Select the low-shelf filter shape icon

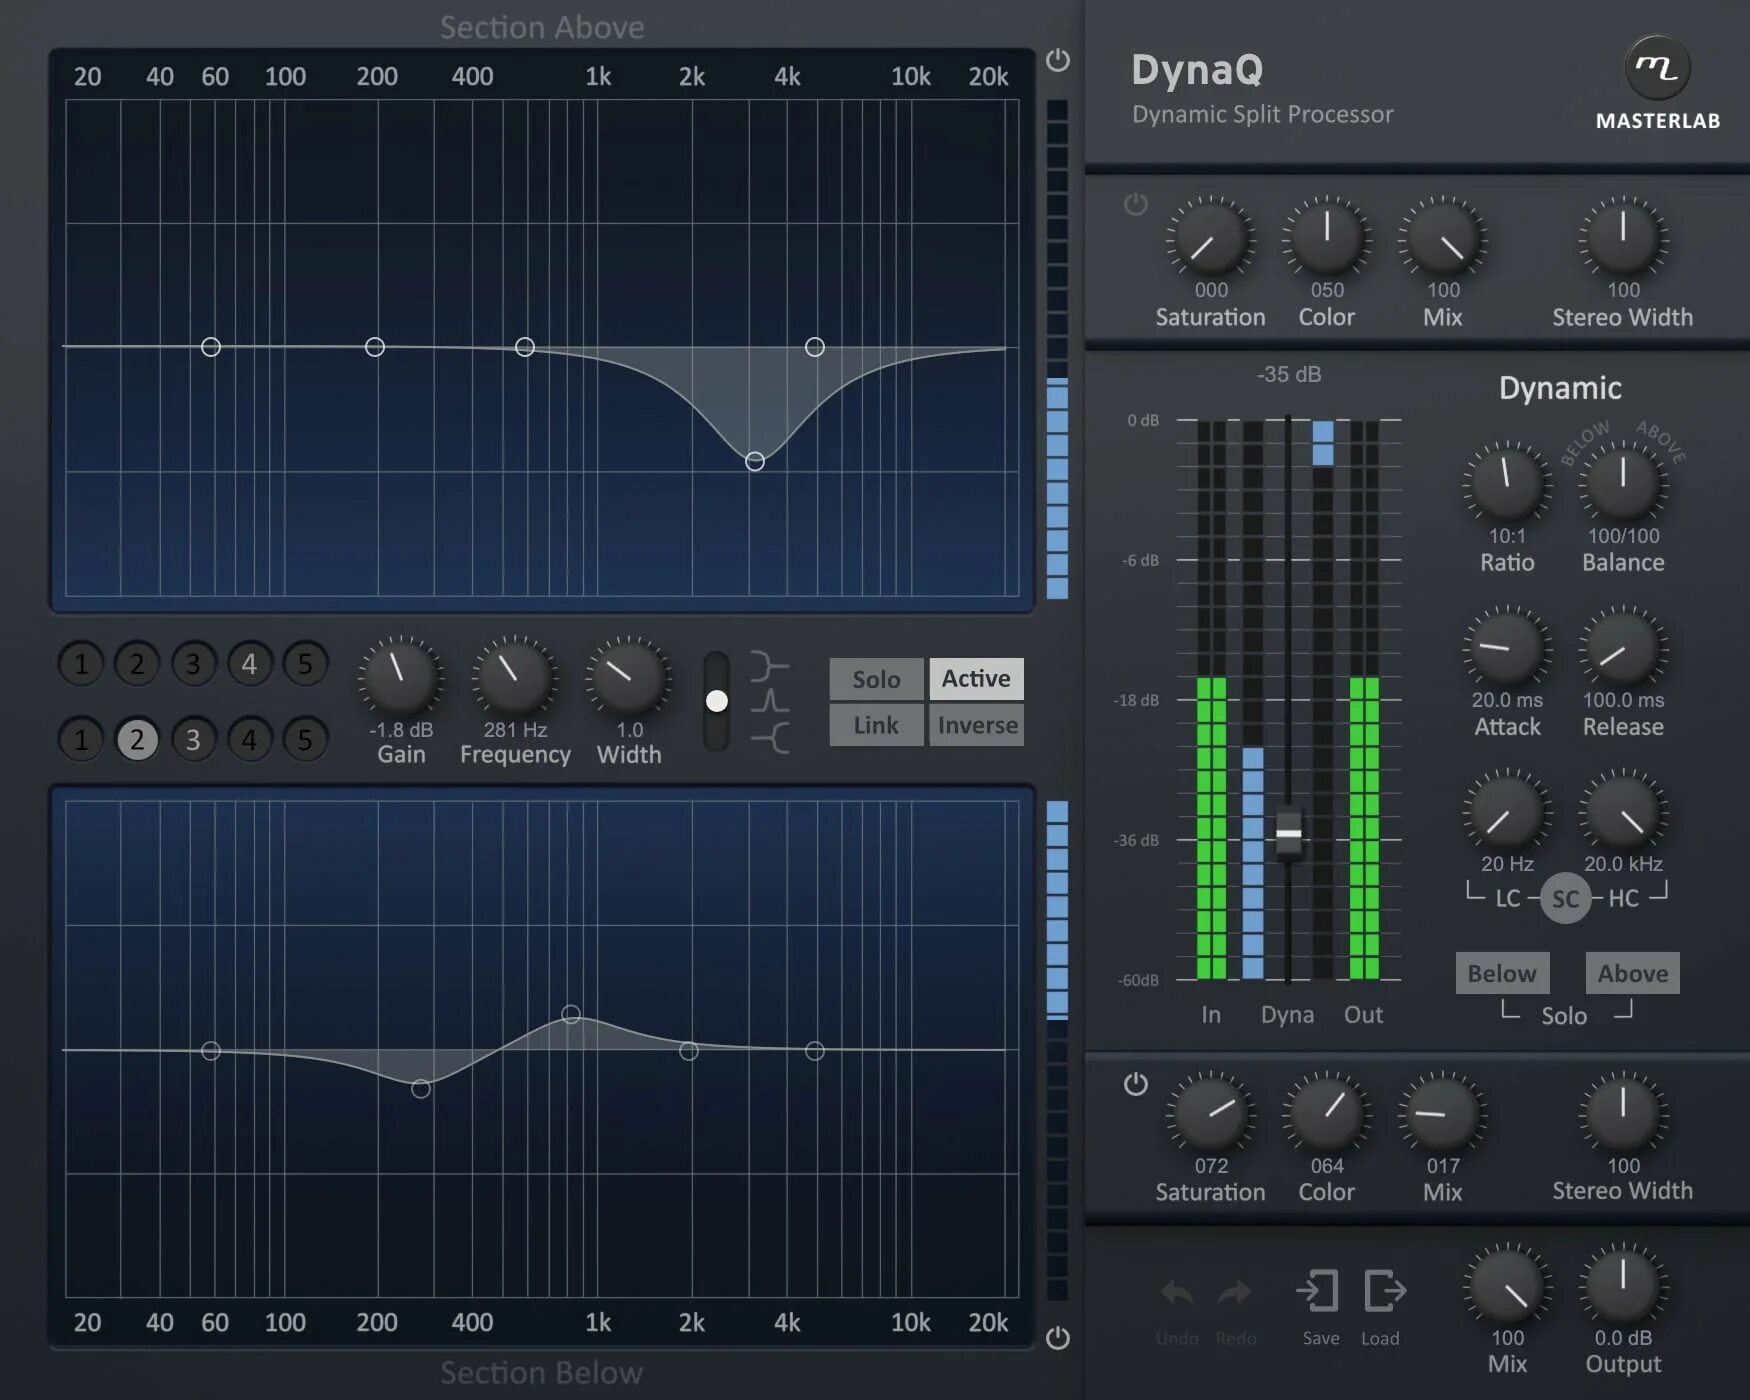tap(770, 665)
